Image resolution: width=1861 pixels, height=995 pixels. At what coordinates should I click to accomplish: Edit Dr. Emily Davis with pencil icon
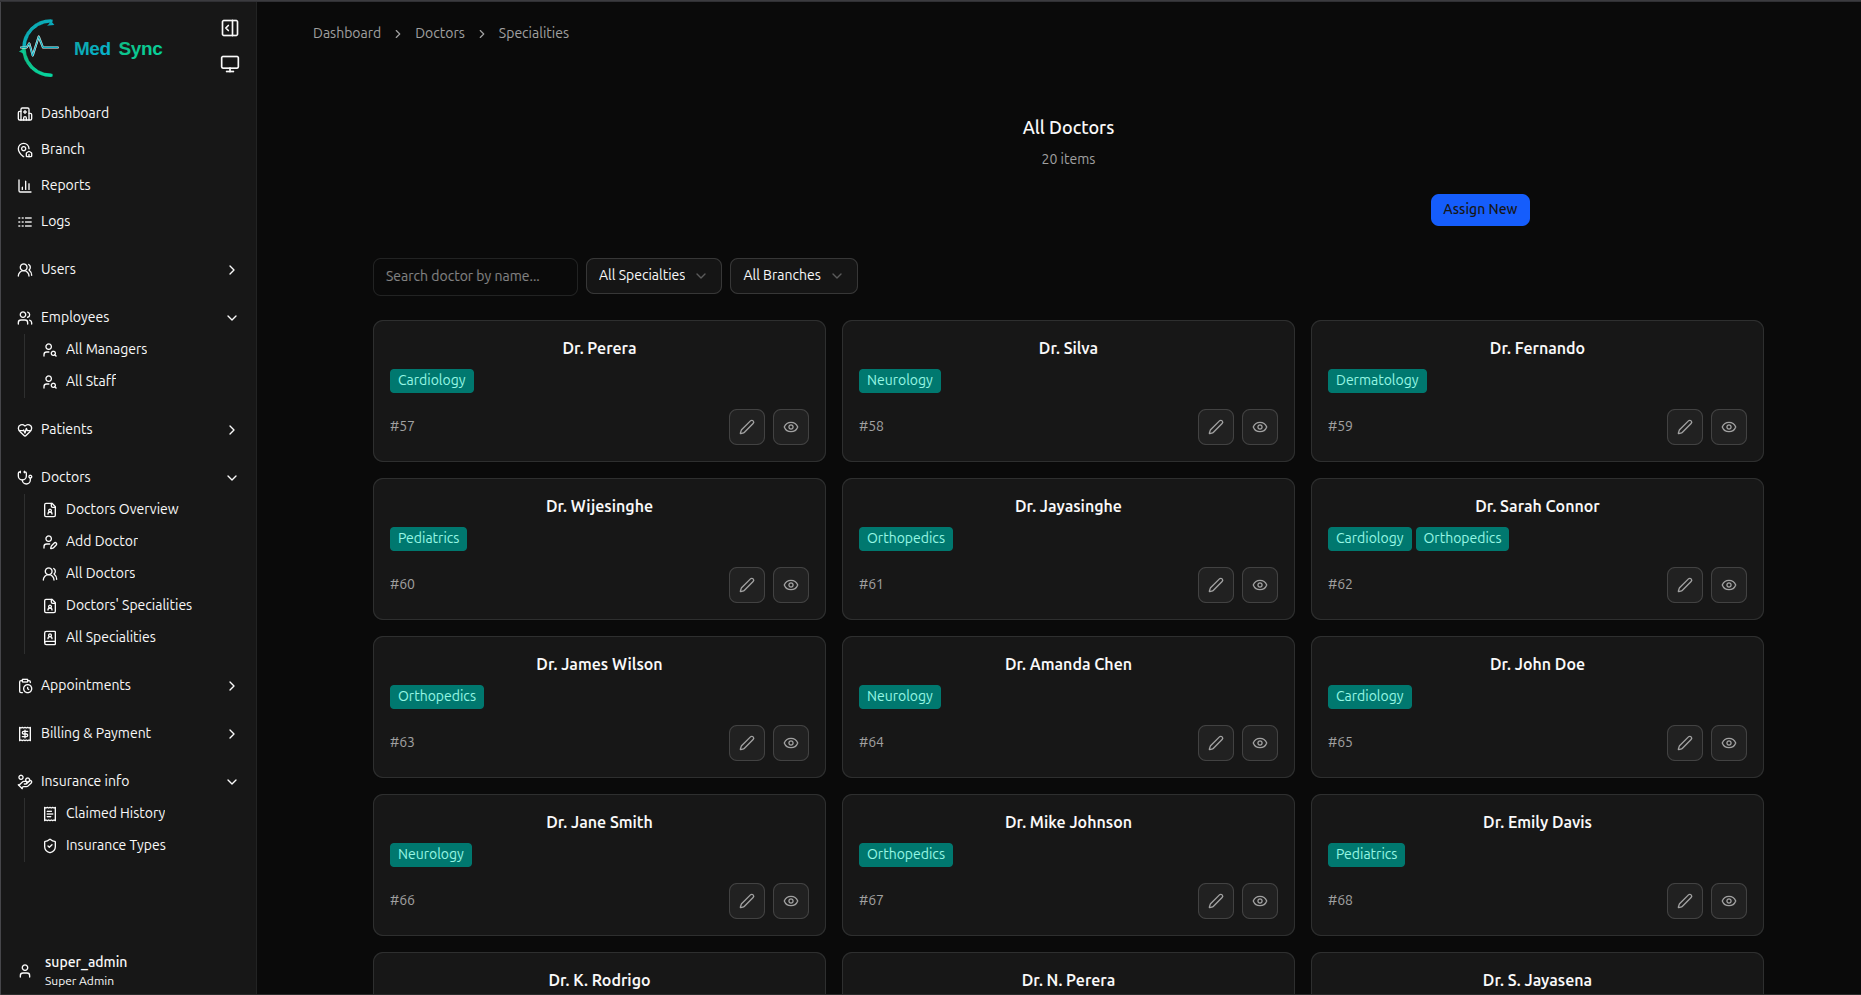[x=1684, y=901]
